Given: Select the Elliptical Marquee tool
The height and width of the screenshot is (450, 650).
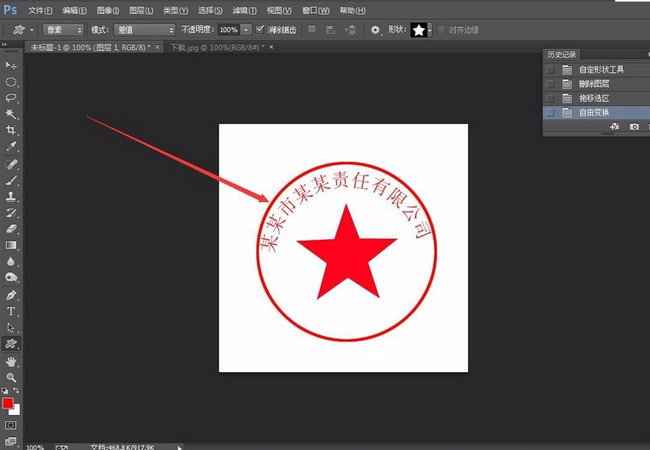Looking at the screenshot, I should click(x=11, y=82).
